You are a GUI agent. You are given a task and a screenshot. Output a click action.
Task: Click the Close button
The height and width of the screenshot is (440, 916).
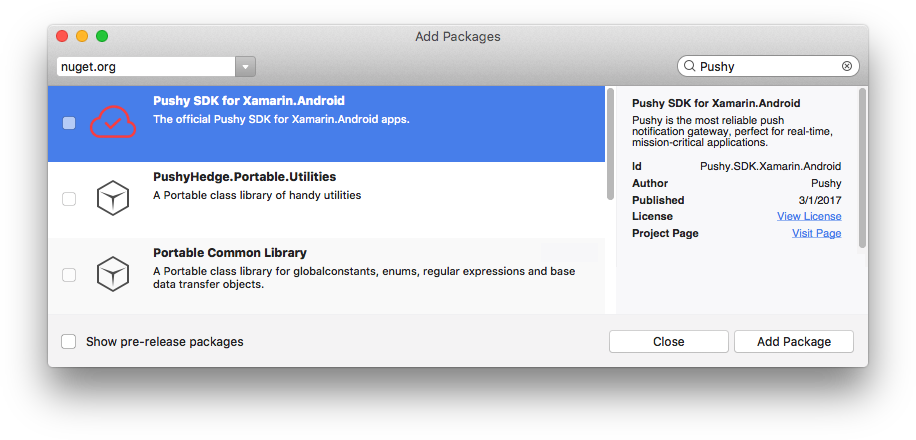pos(669,342)
